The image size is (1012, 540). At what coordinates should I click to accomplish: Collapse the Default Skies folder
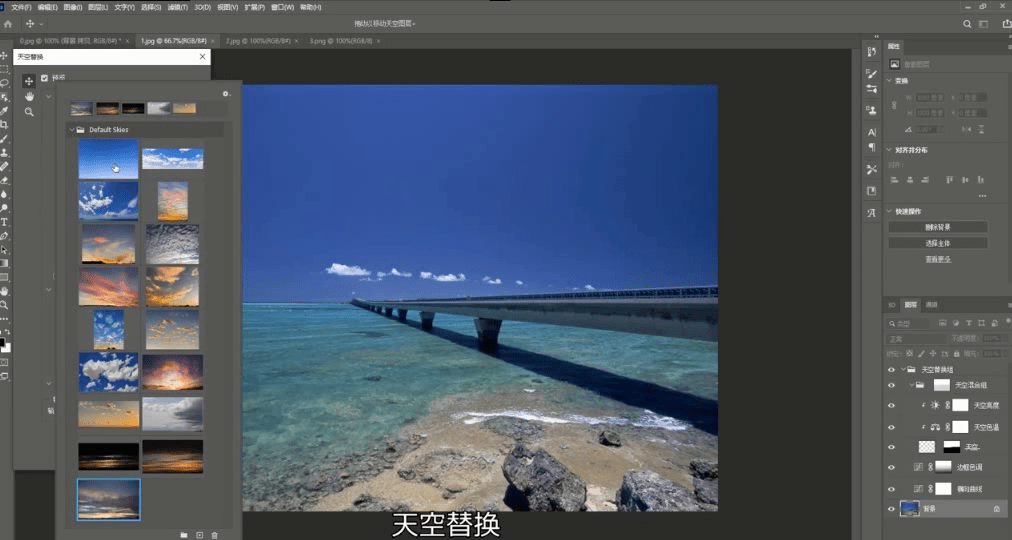72,130
